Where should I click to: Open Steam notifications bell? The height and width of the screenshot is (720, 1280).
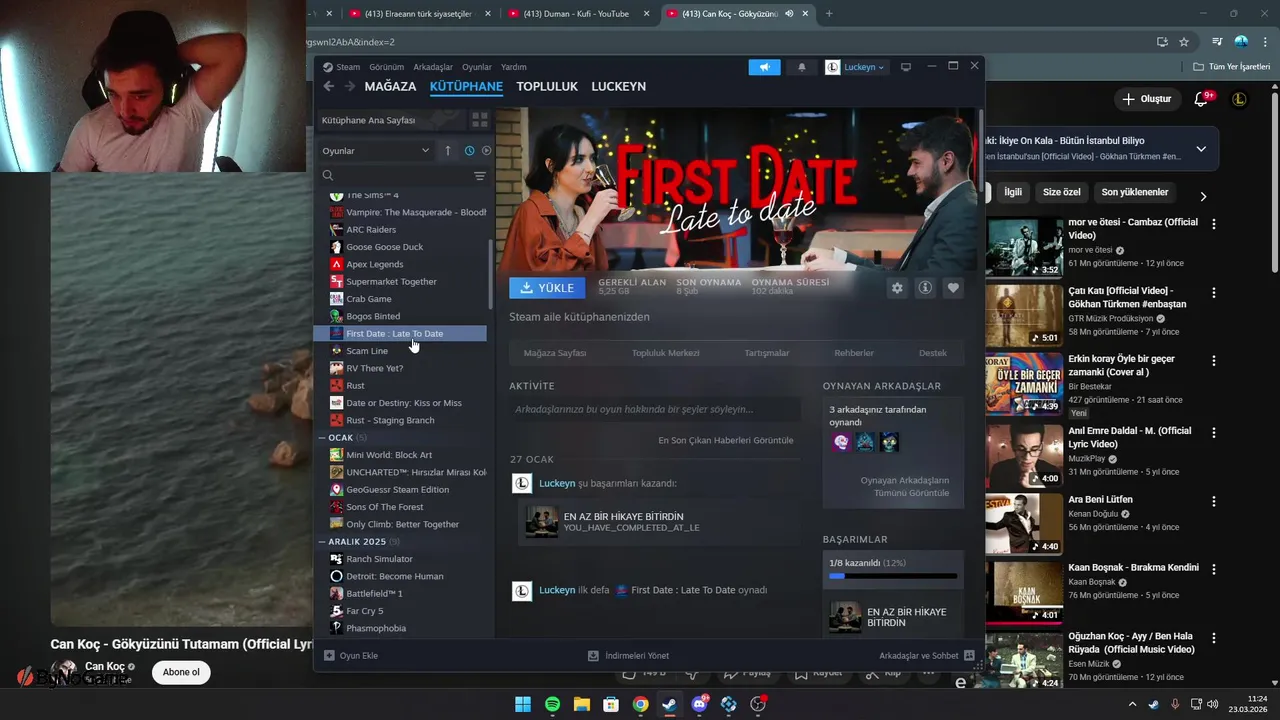(801, 67)
